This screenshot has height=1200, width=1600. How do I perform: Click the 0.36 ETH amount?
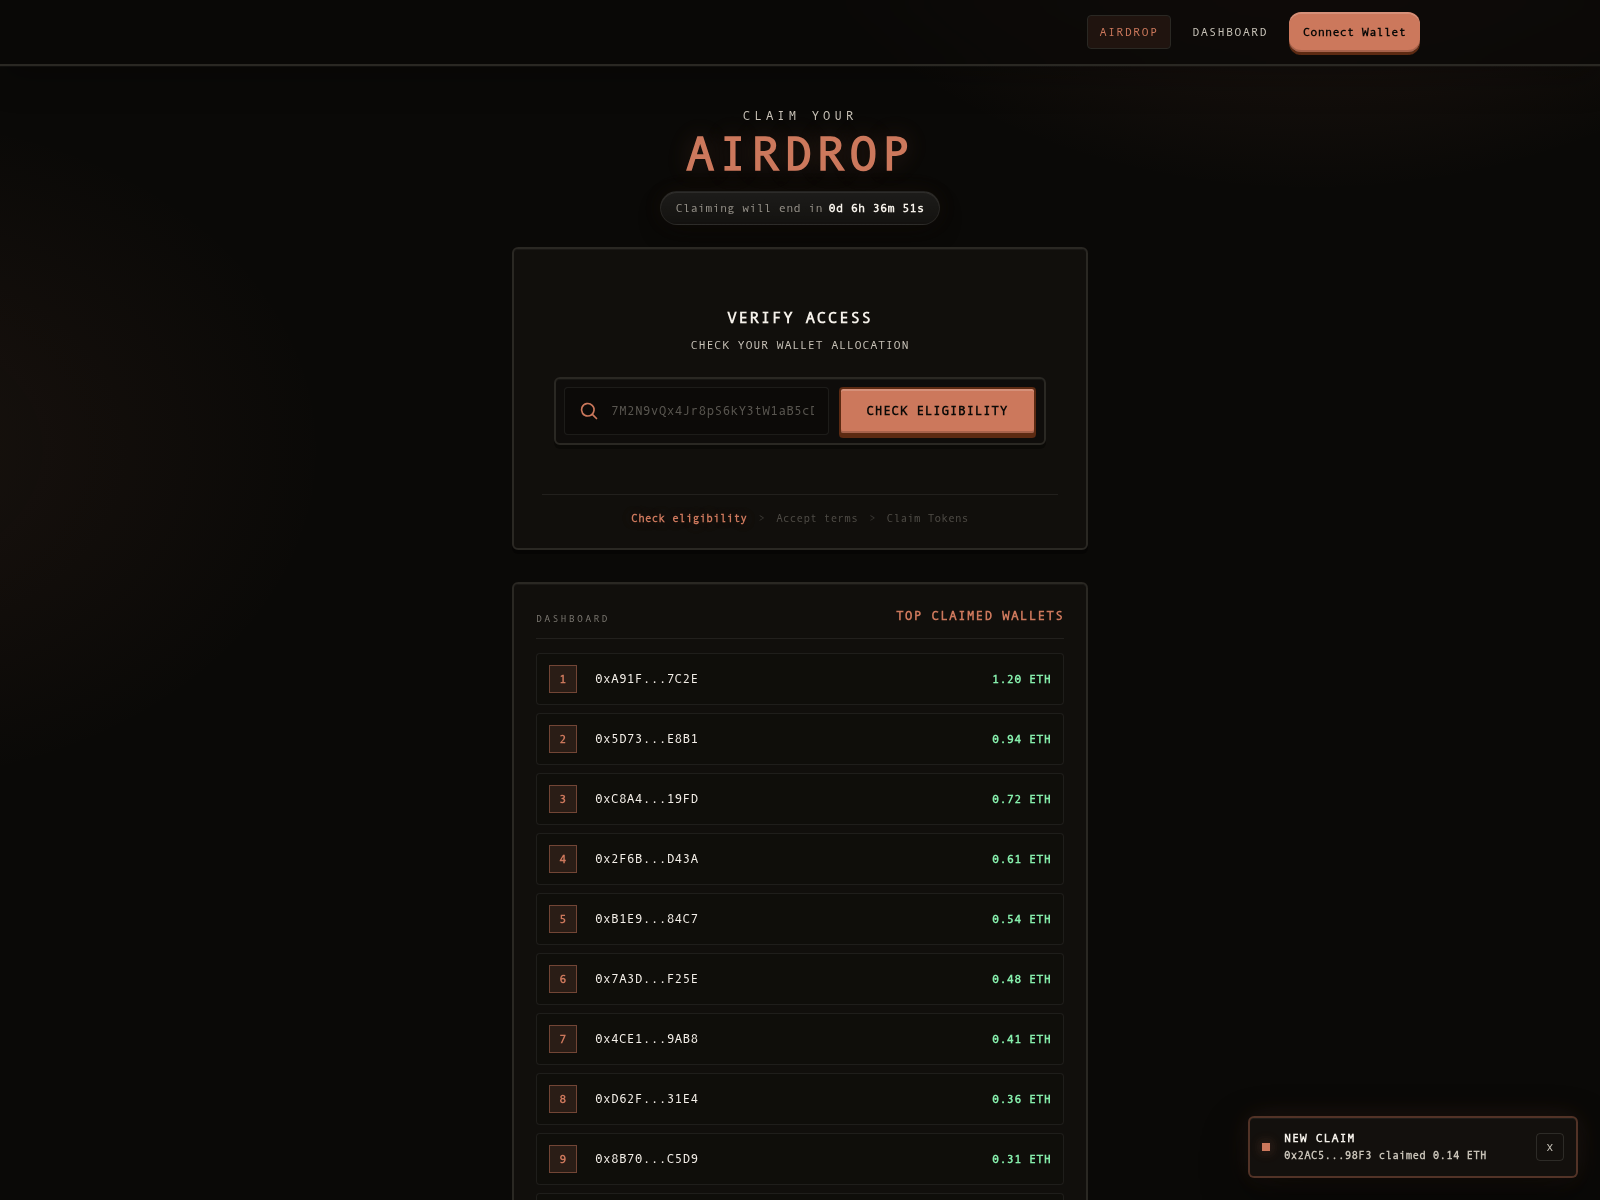click(1021, 1099)
